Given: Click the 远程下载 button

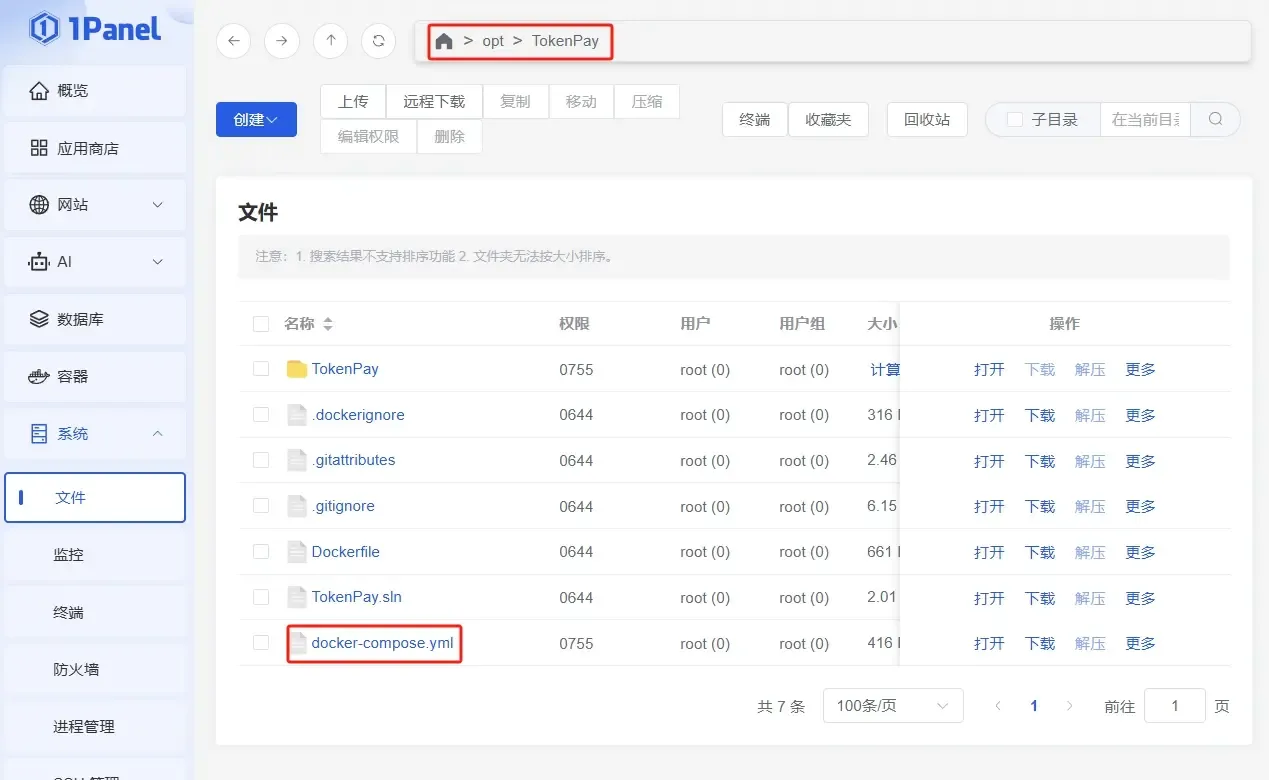Looking at the screenshot, I should [x=434, y=102].
